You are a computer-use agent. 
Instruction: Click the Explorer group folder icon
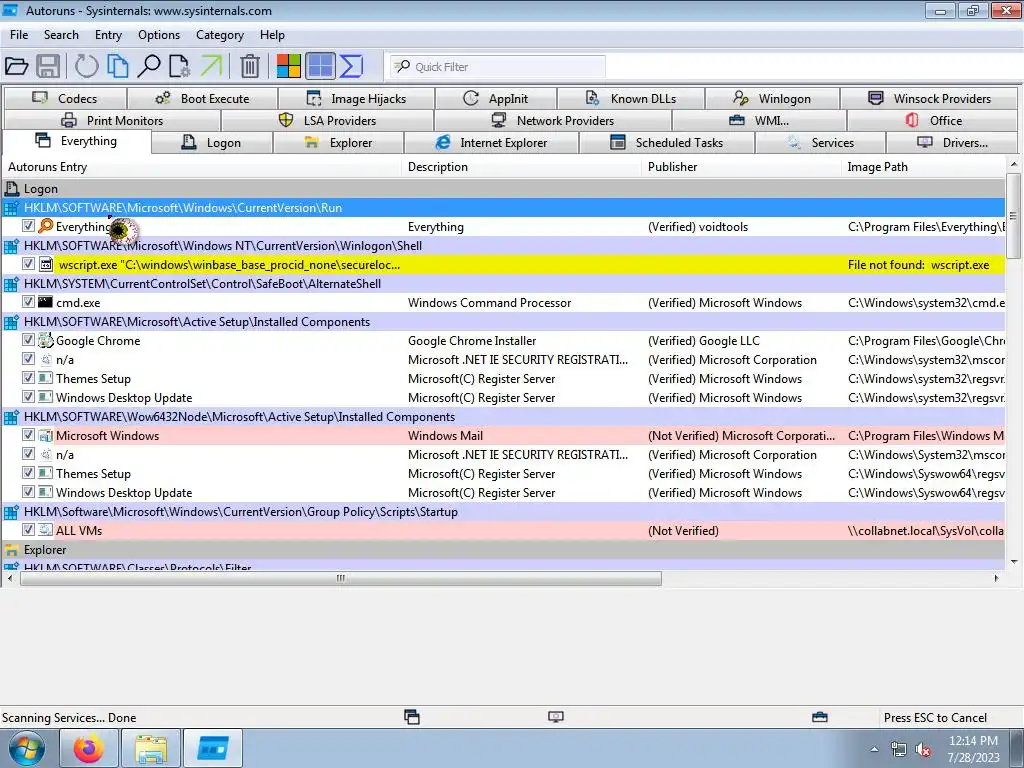(11, 550)
